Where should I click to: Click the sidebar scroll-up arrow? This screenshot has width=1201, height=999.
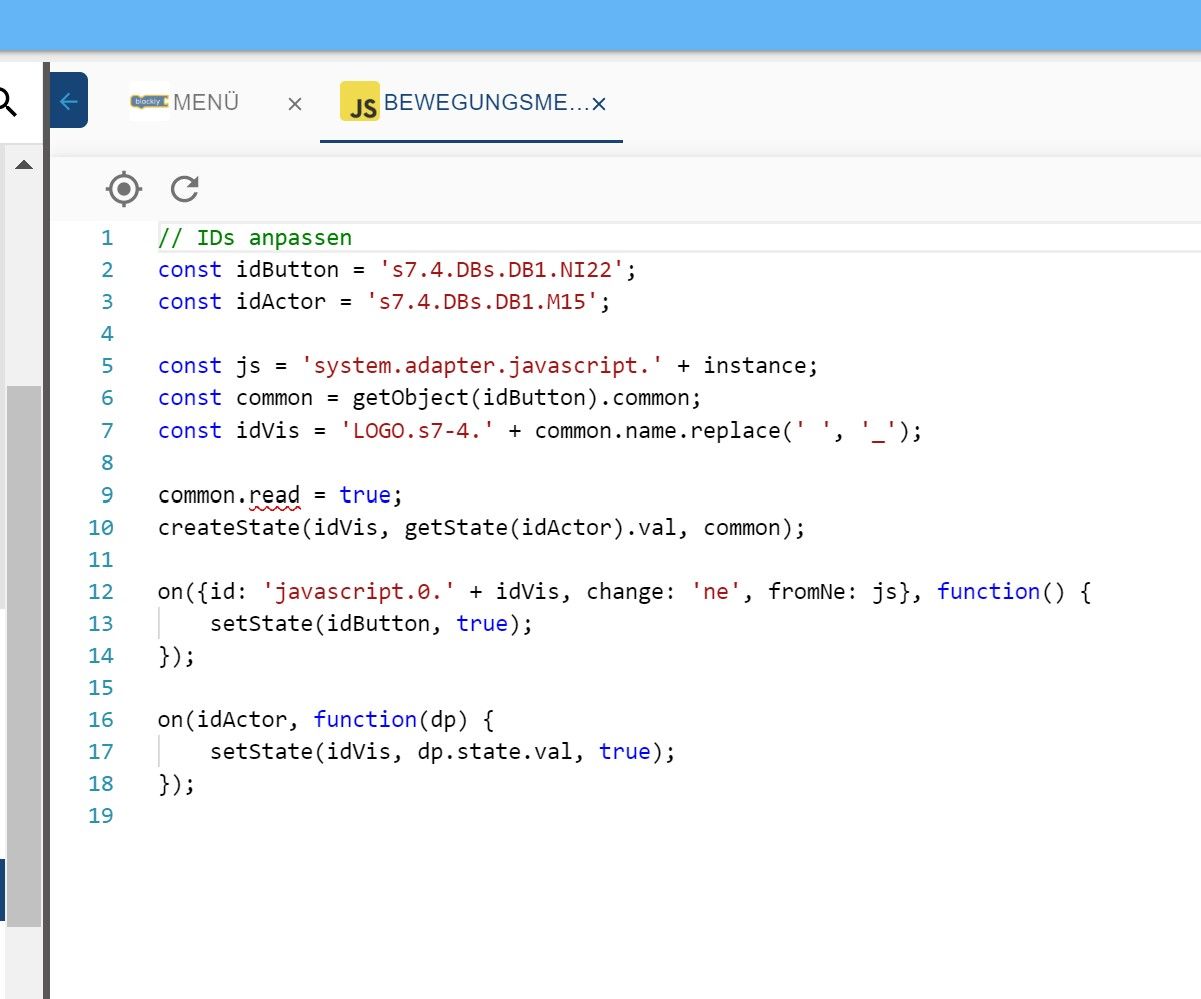pyautogui.click(x=23, y=164)
